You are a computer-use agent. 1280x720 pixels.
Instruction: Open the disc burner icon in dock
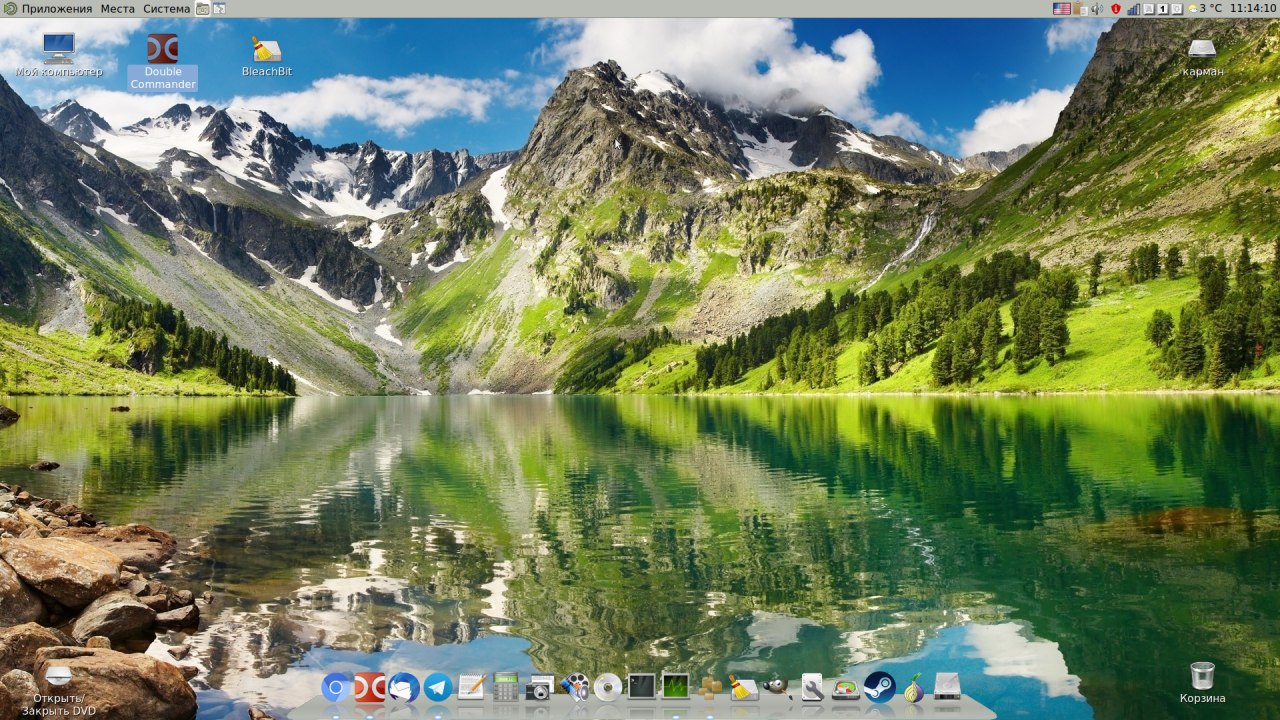608,687
